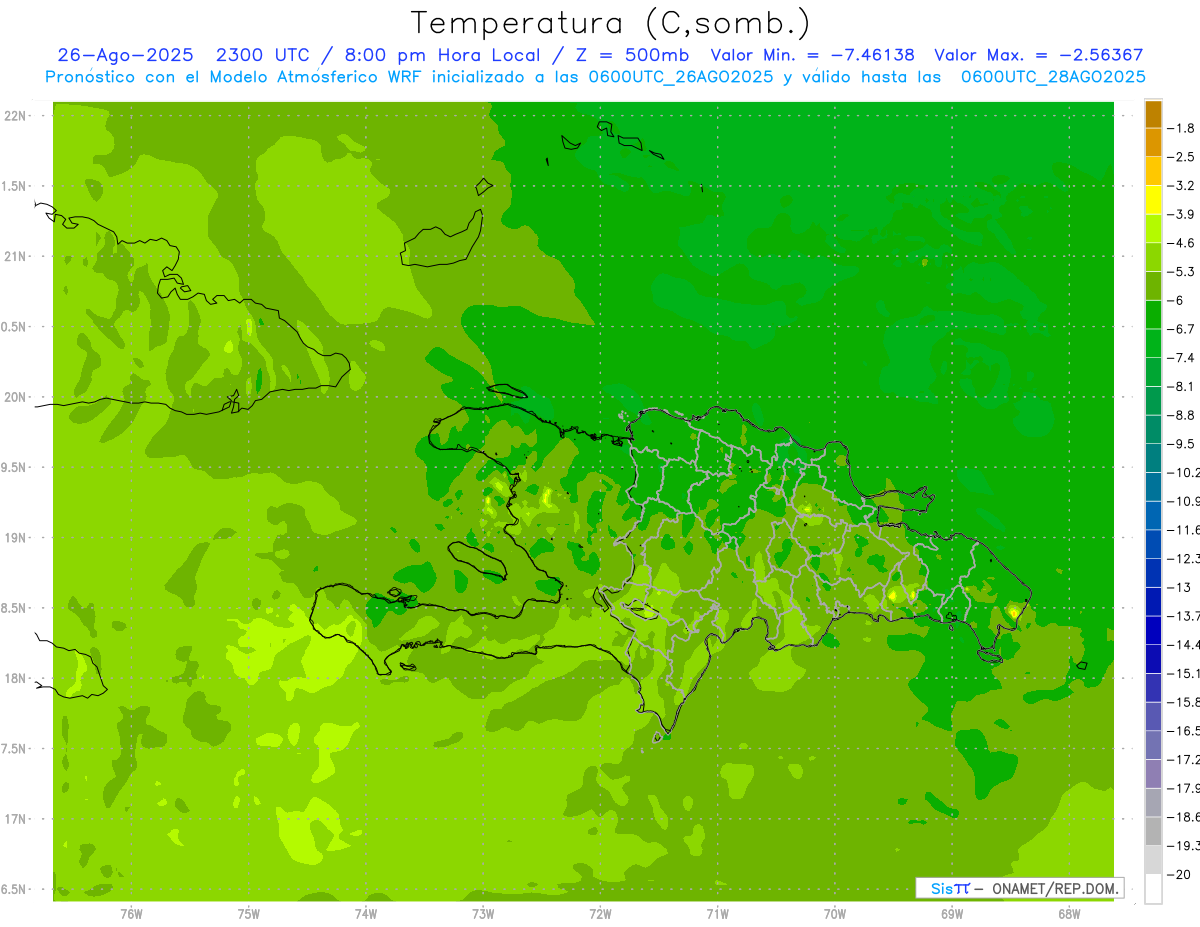
Task: Pick the gray swatch between -18.6 and -19.3
Action: (1153, 831)
